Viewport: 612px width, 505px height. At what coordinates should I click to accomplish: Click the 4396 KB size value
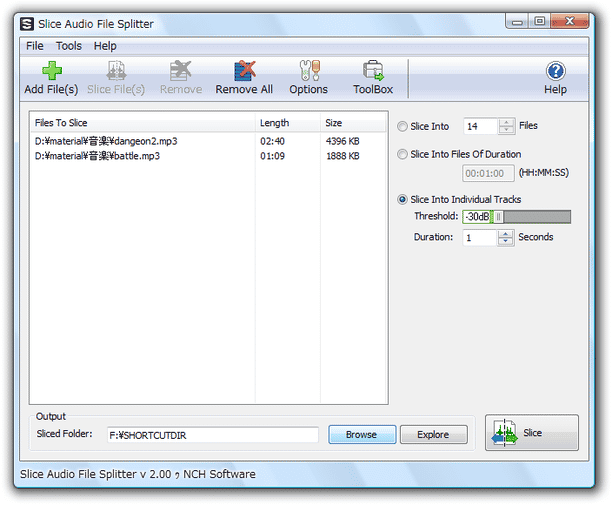(x=343, y=141)
